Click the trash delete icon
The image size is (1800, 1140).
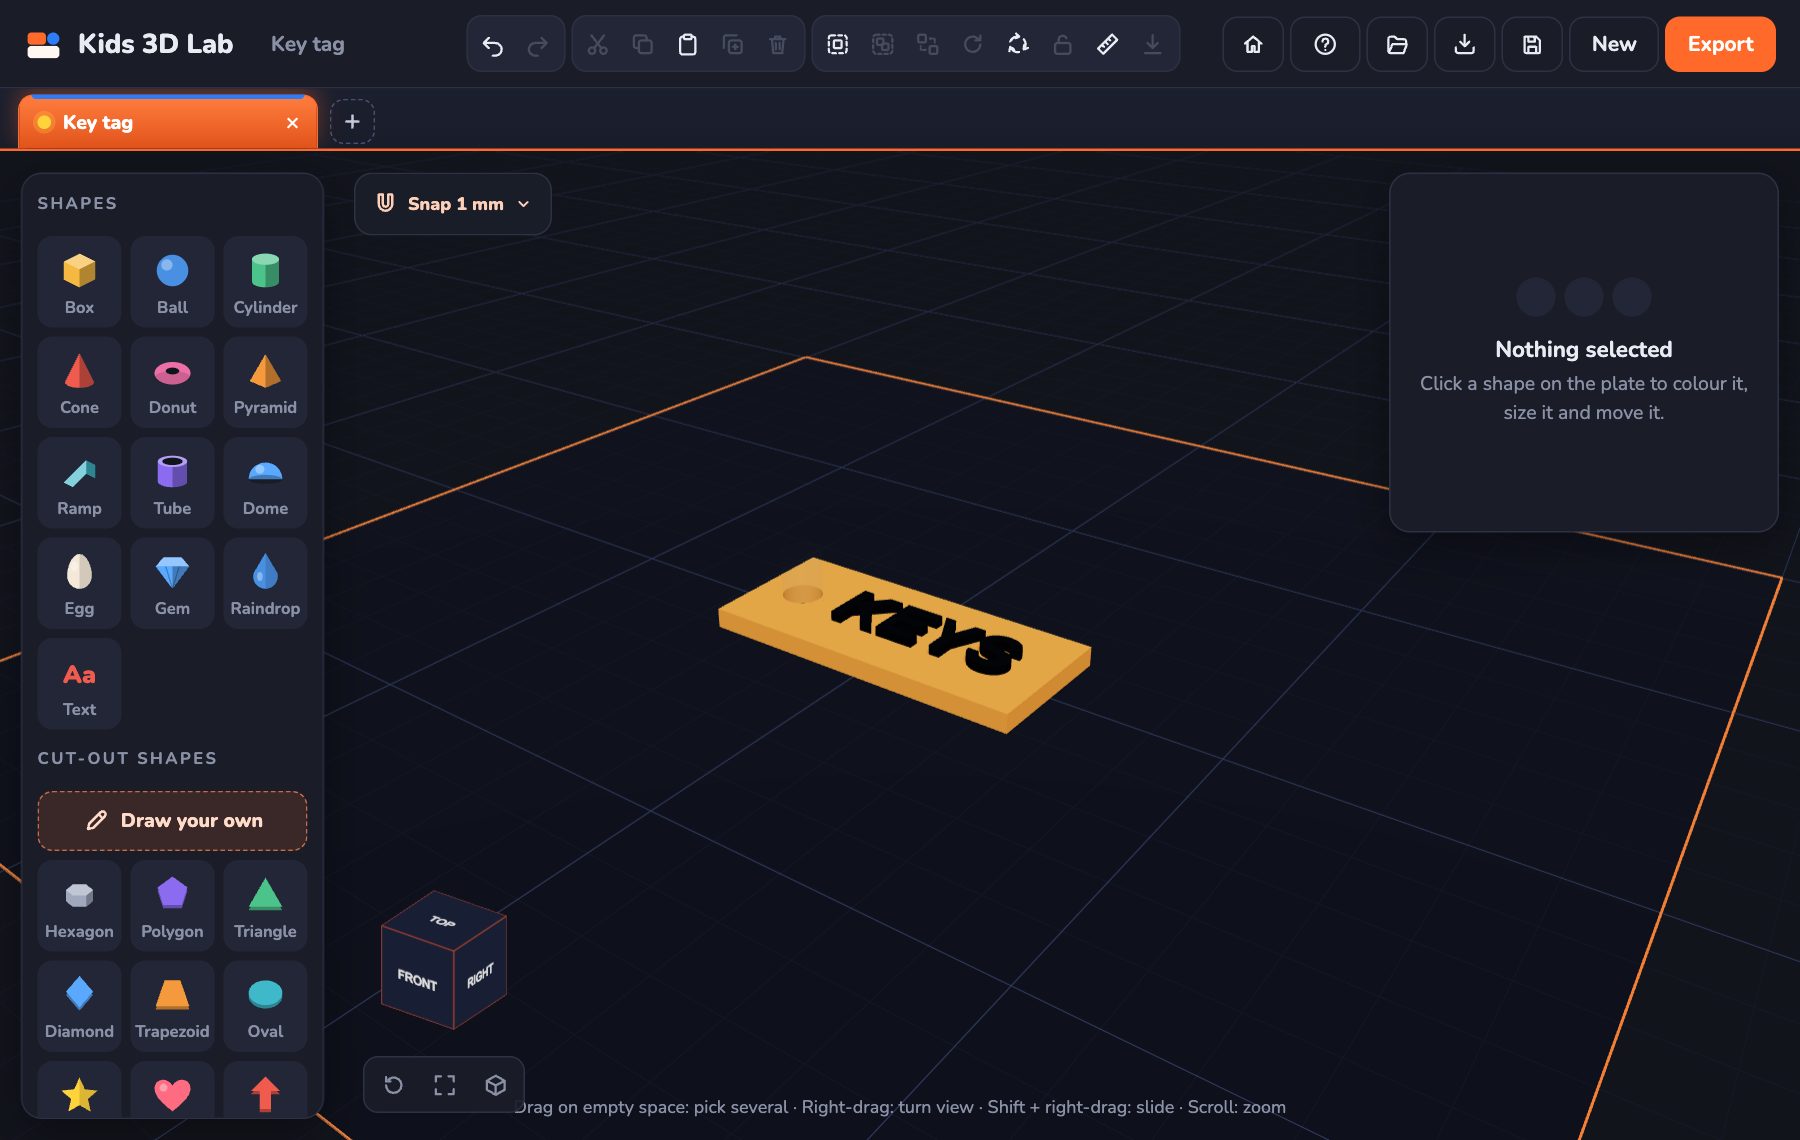(x=777, y=44)
